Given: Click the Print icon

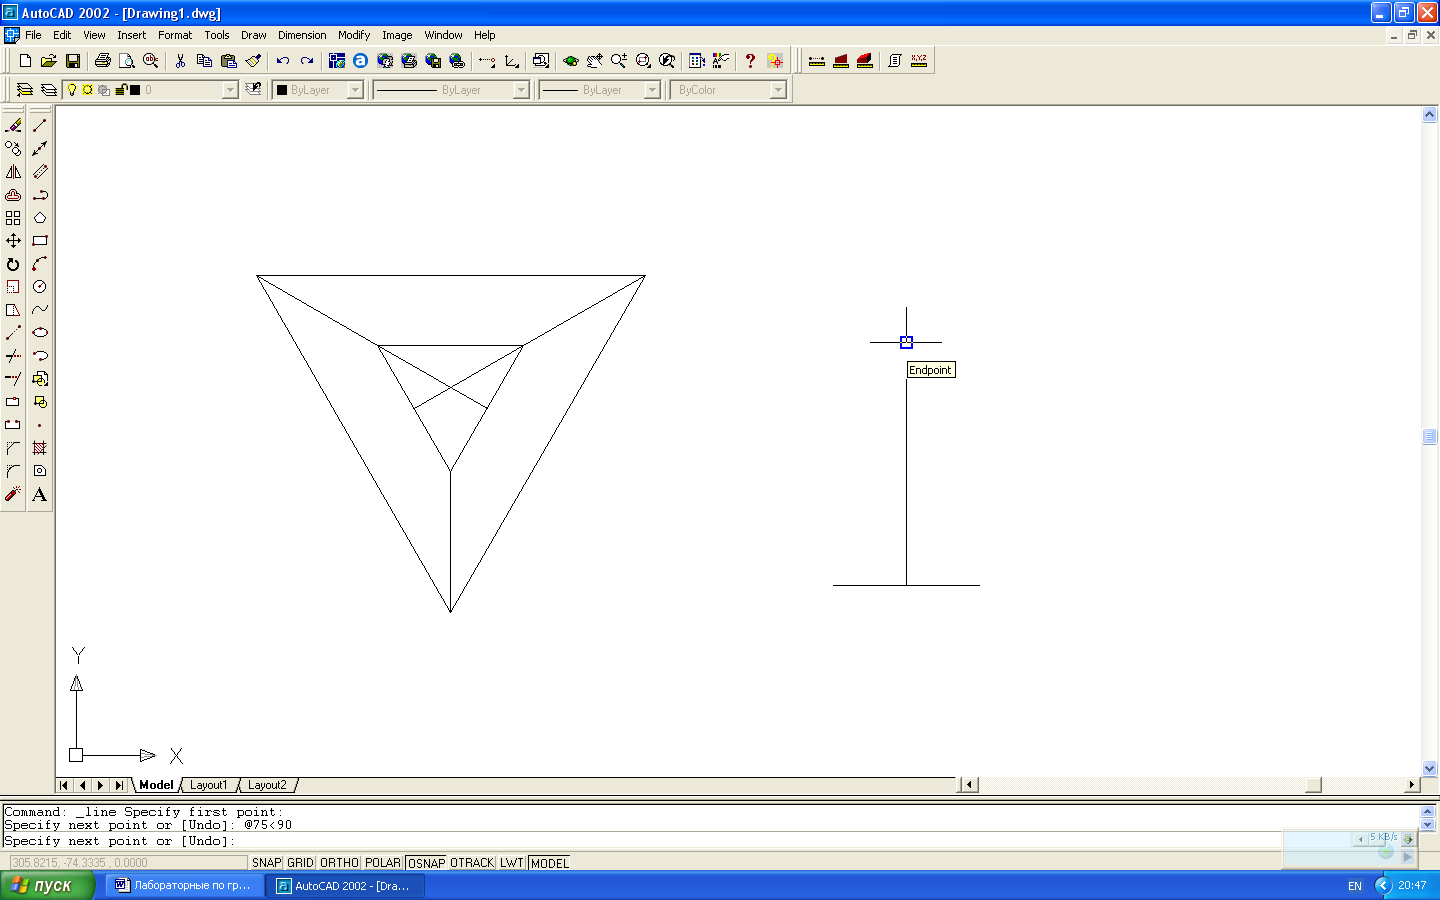Looking at the screenshot, I should tap(102, 61).
